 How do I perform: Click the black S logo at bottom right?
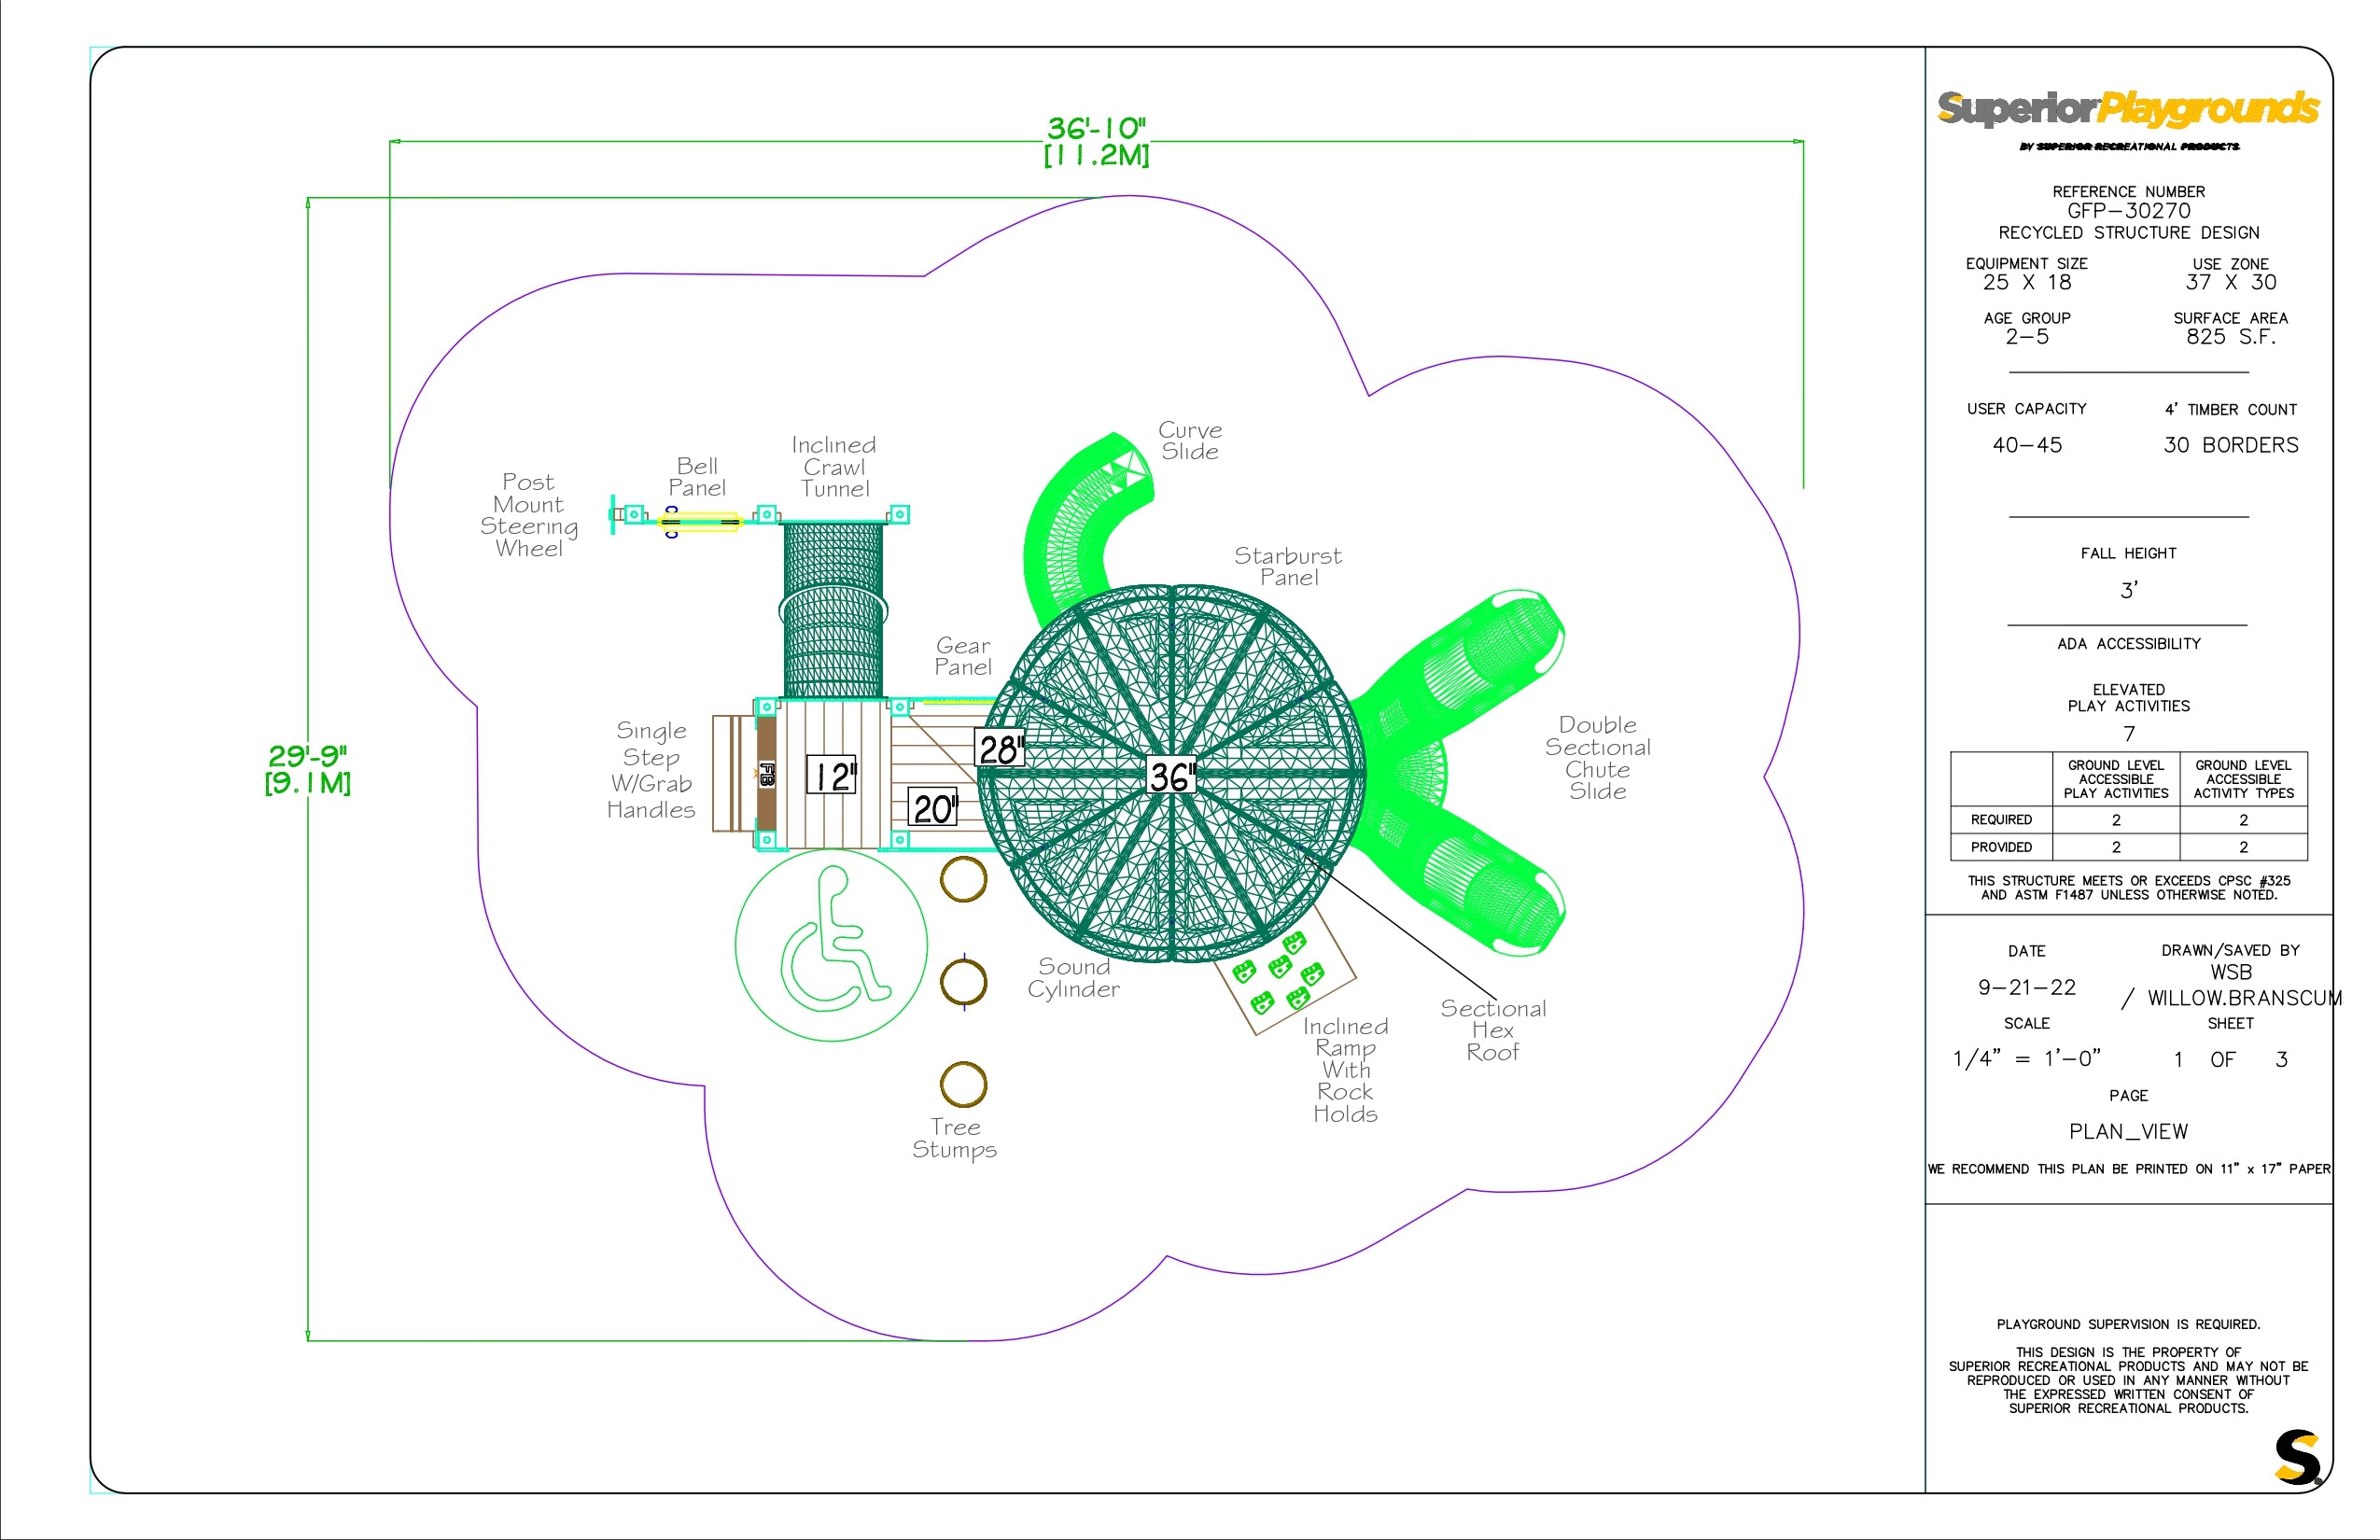pyautogui.click(x=2296, y=1458)
